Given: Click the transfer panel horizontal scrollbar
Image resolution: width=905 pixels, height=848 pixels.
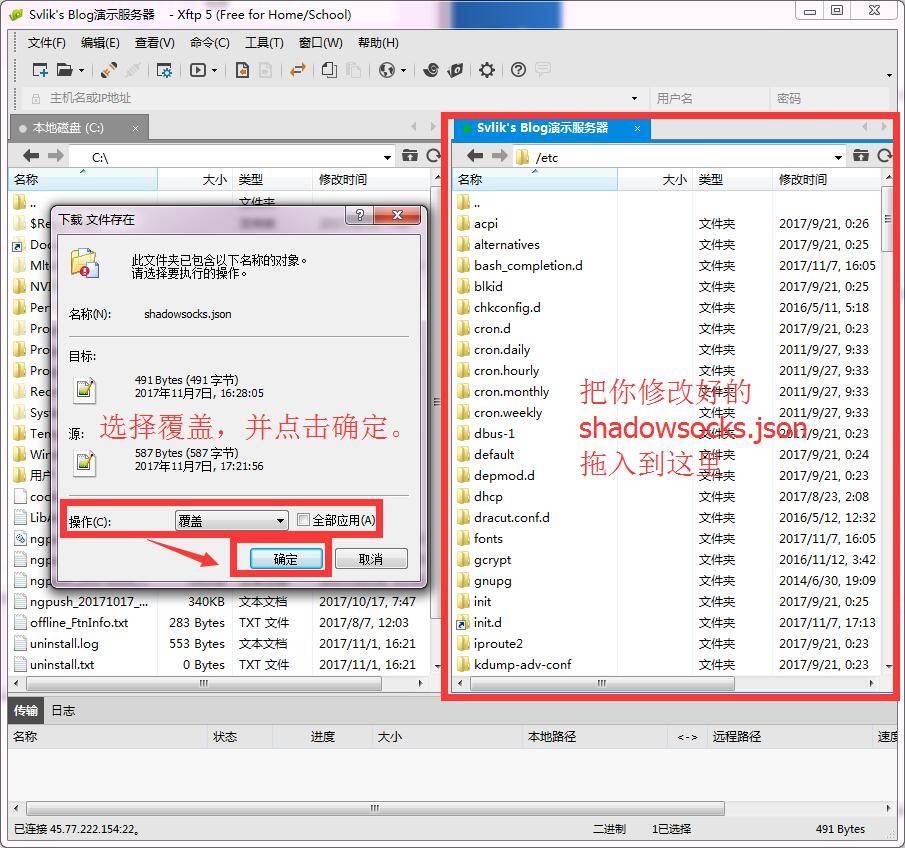Looking at the screenshot, I should 375,808.
